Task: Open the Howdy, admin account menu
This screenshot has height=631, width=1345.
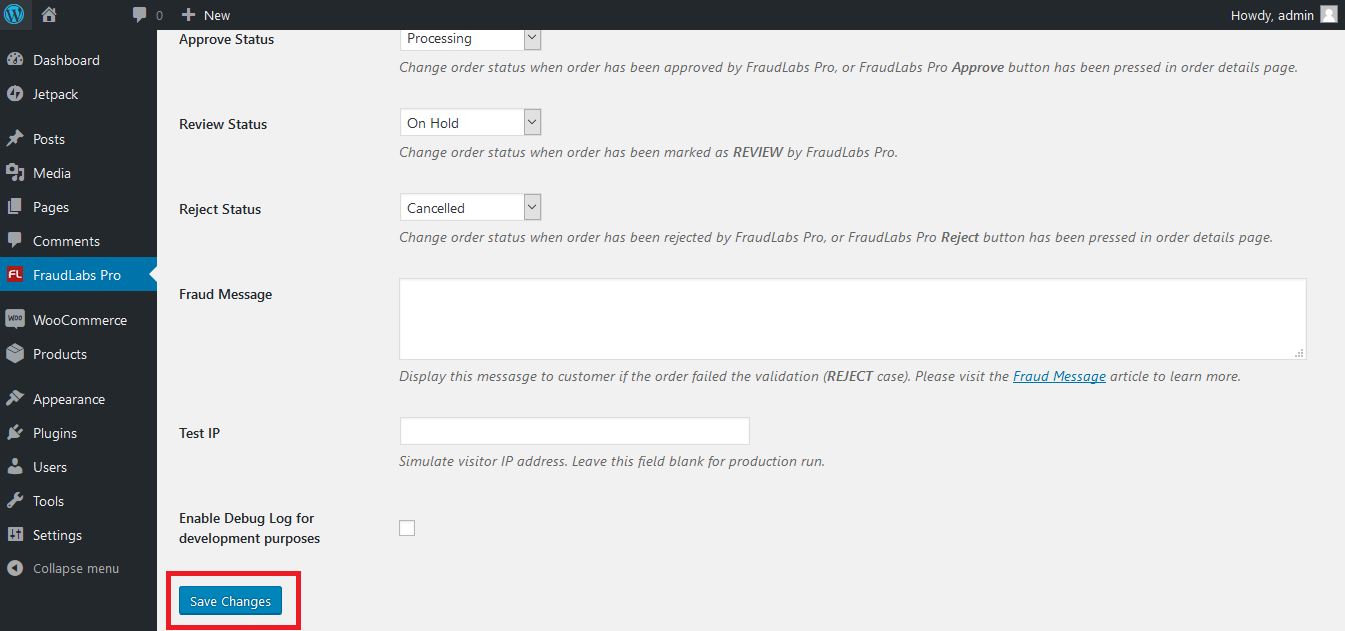Action: pos(1284,15)
